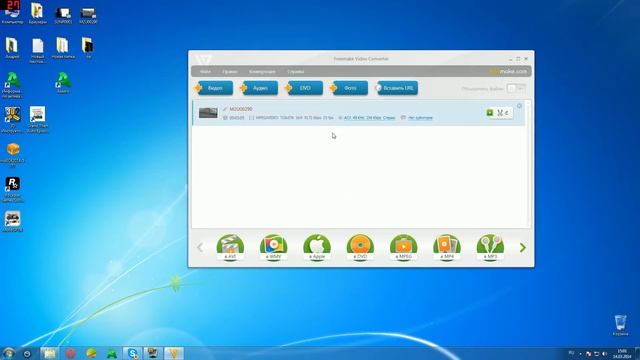The height and width of the screenshot is (360, 640).
Task: Open the 'Конвертация' menu
Action: pos(262,71)
